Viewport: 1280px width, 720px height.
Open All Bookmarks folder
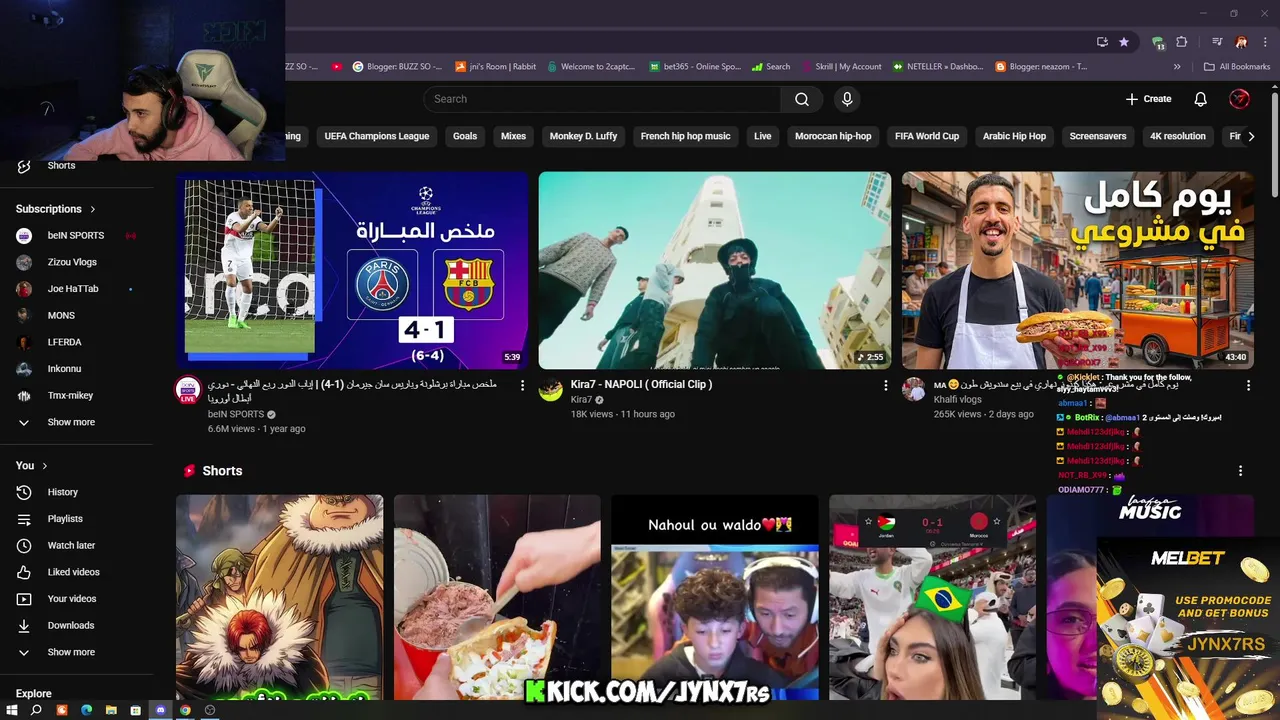pos(1237,67)
